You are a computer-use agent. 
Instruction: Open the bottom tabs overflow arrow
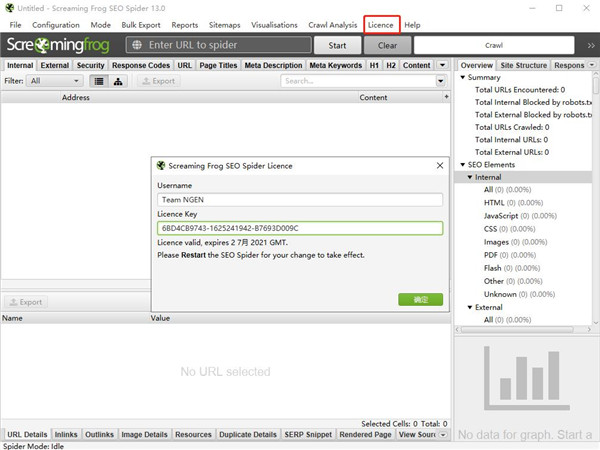click(x=443, y=435)
